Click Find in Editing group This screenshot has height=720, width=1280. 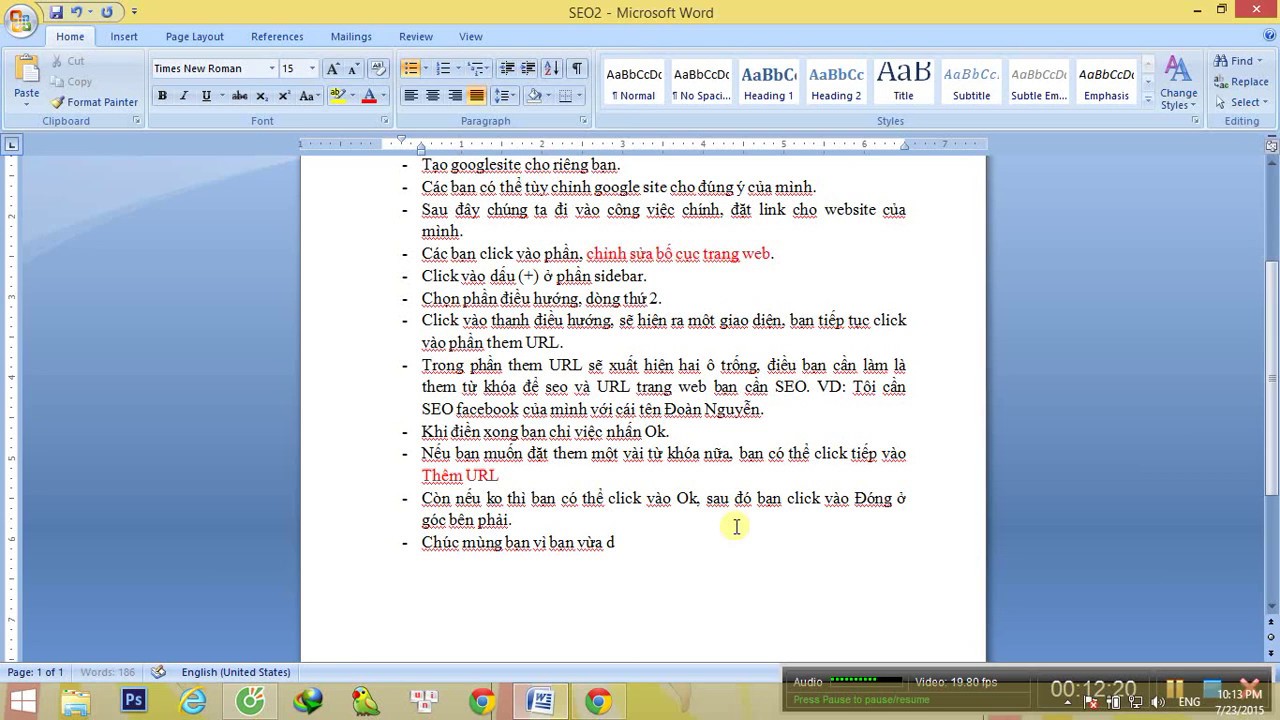pos(1240,61)
